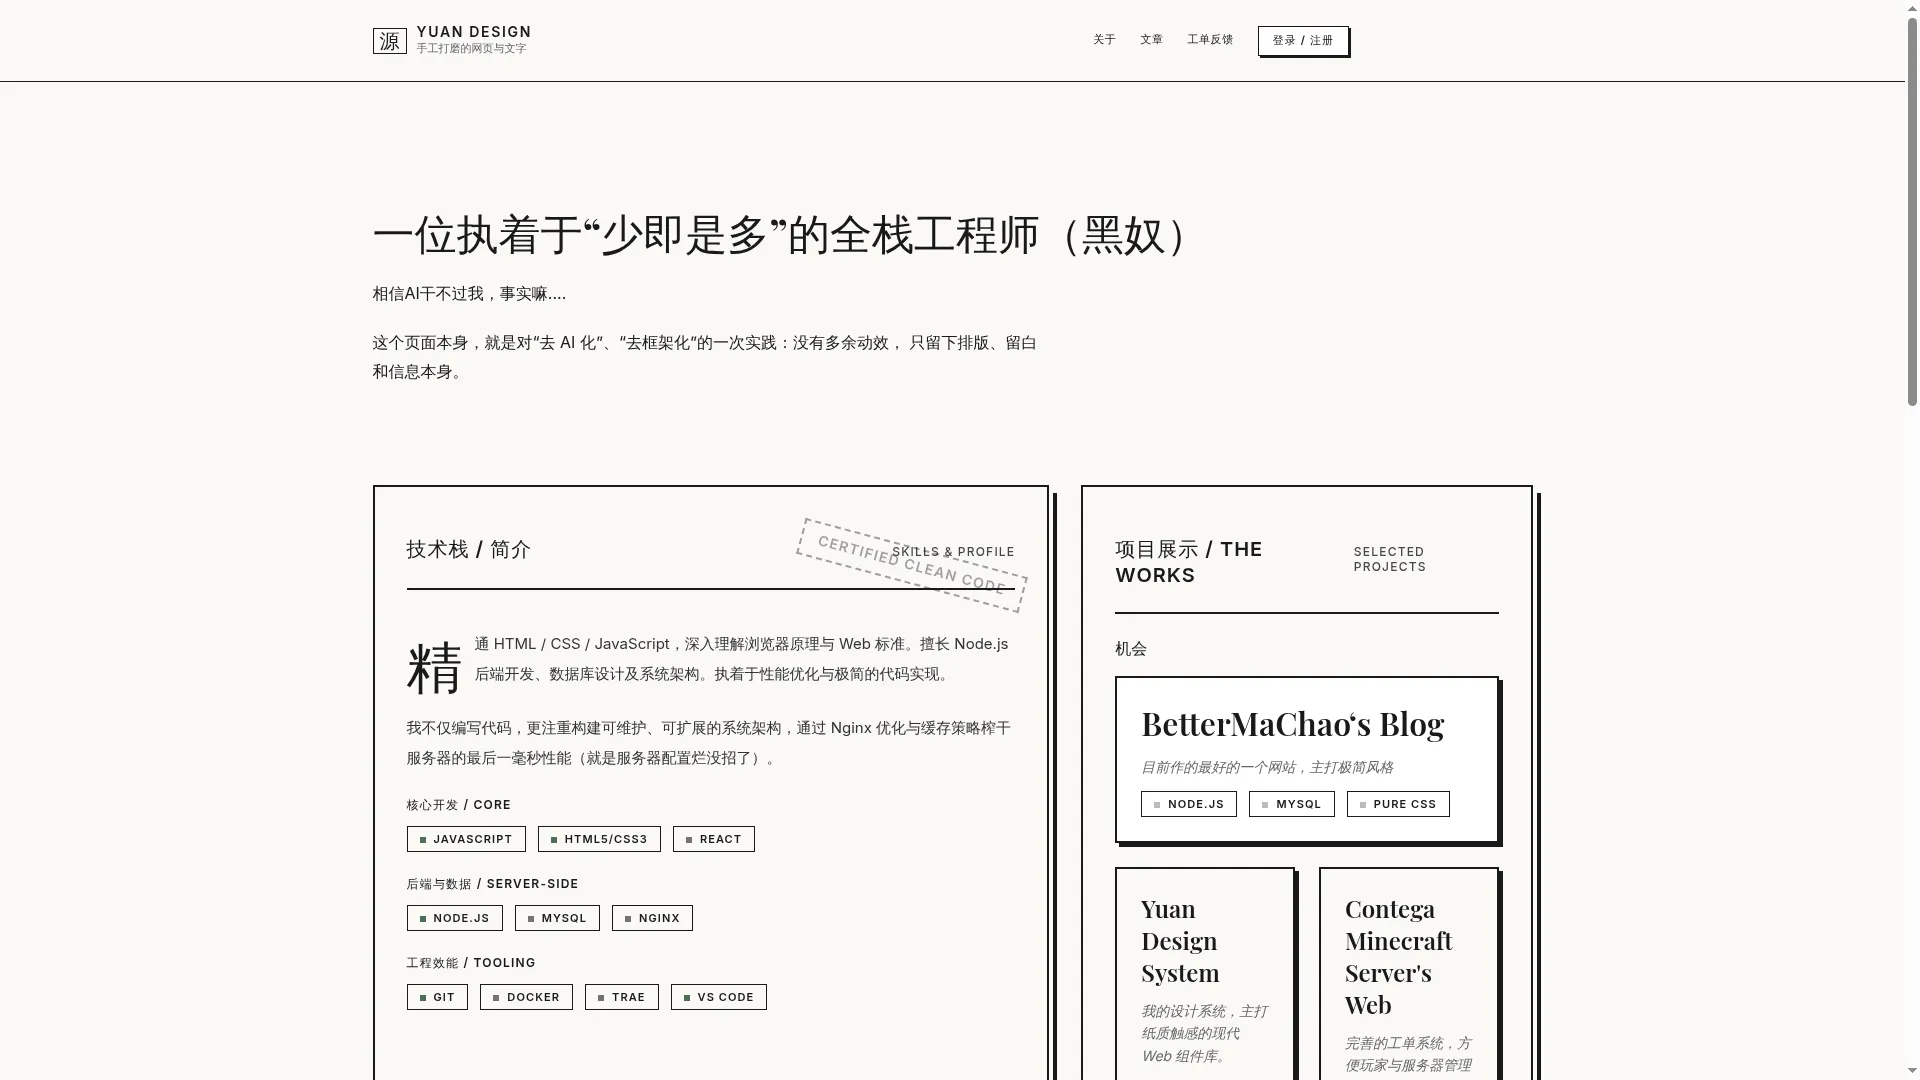The height and width of the screenshot is (1080, 1920).
Task: Open the 关于 menu item
Action: [x=1104, y=40]
